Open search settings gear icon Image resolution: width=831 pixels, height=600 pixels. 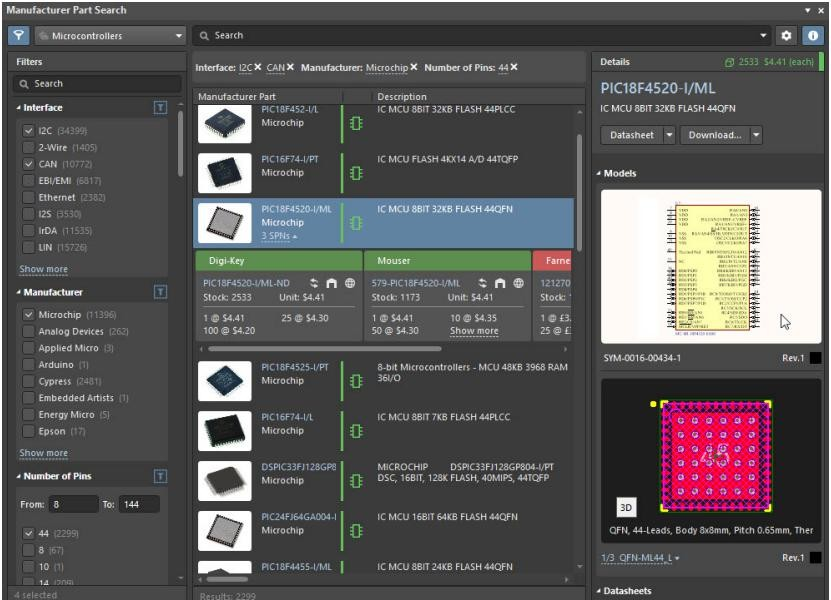point(786,36)
